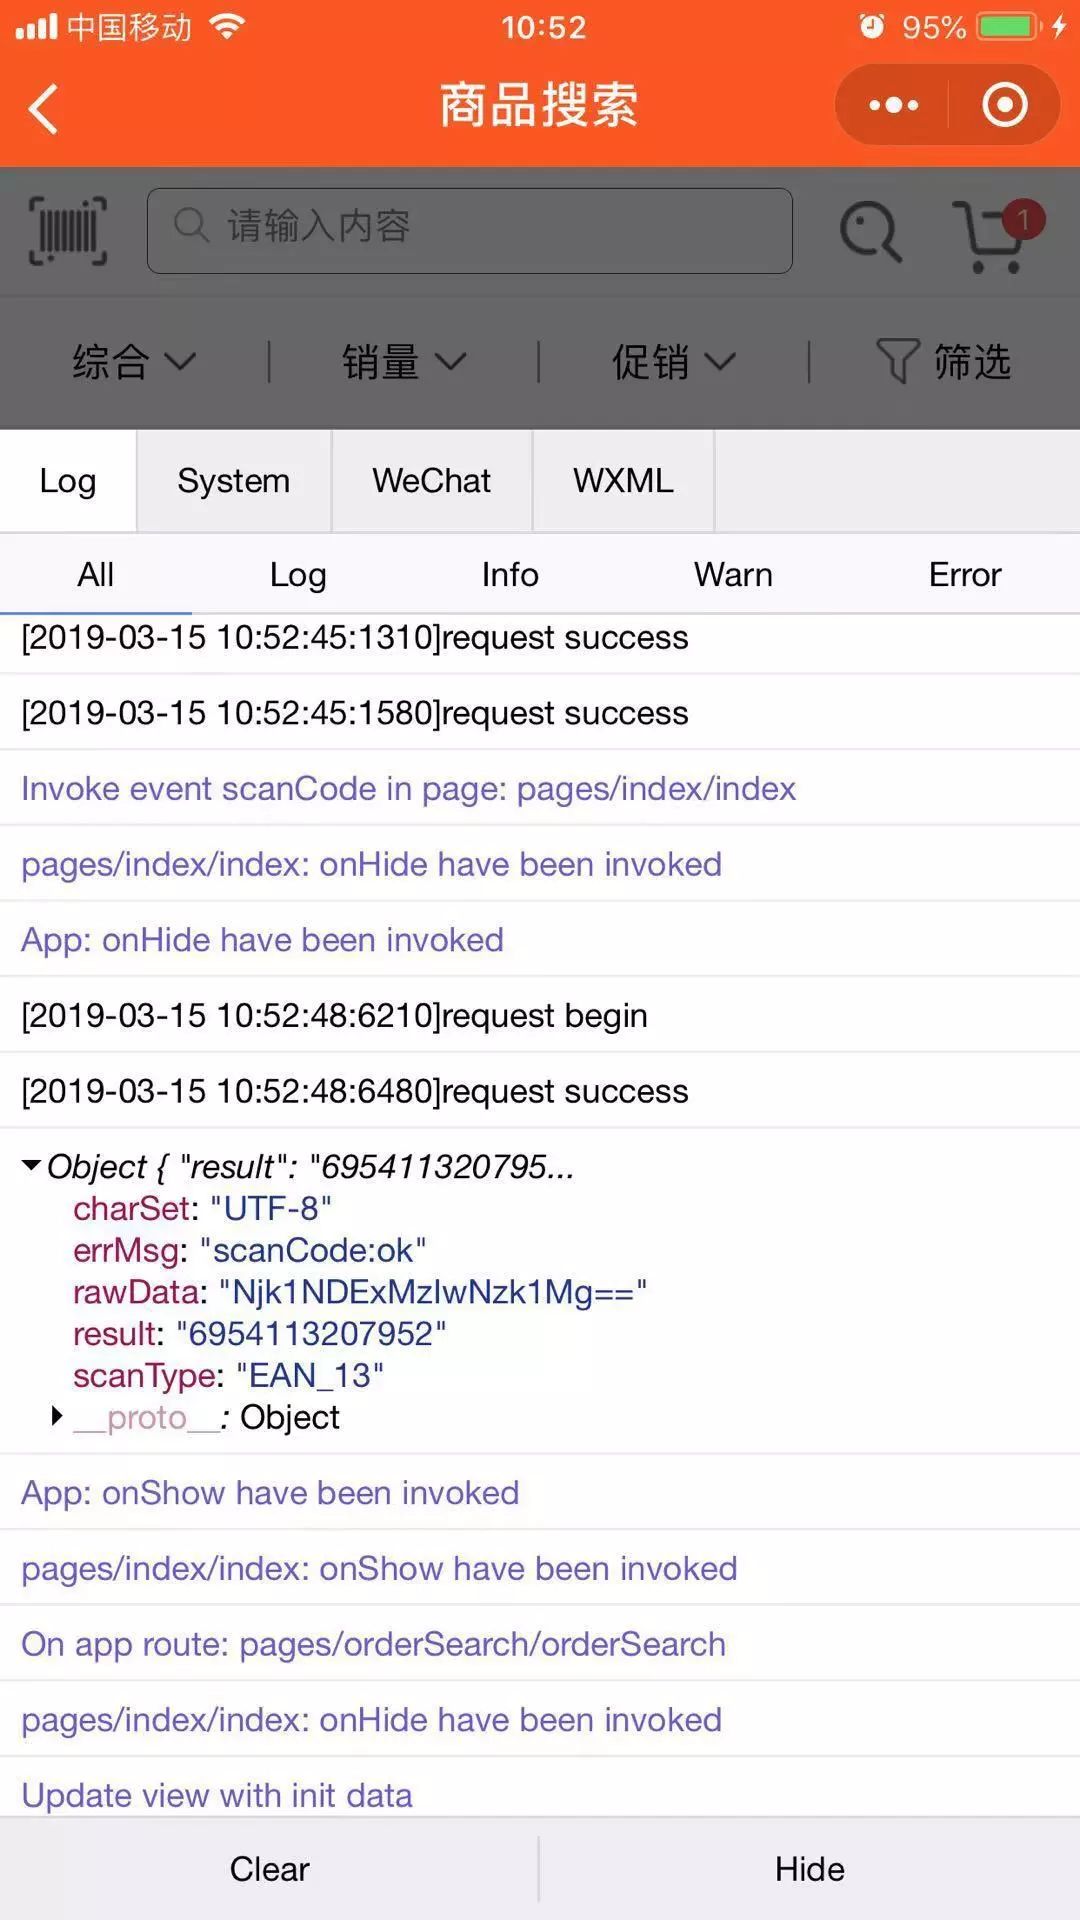Tap the barcode scan icon
The image size is (1080, 1920).
click(x=68, y=230)
